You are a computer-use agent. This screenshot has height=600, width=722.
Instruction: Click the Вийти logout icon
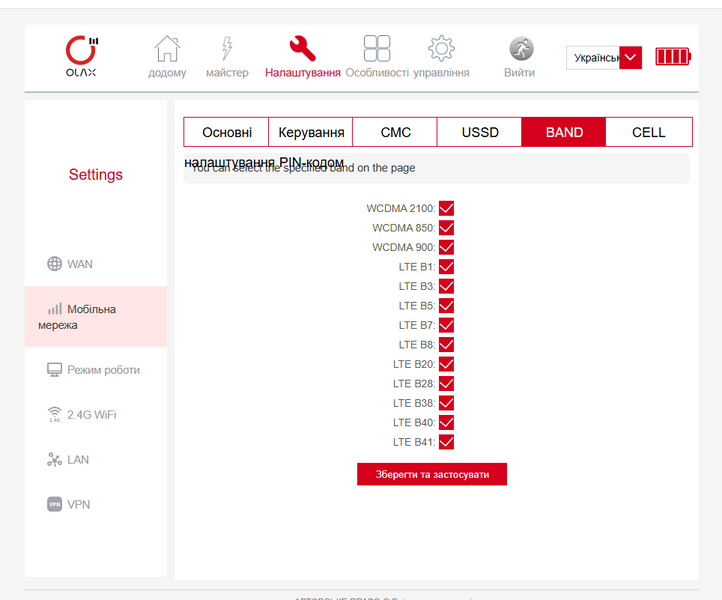pos(521,48)
